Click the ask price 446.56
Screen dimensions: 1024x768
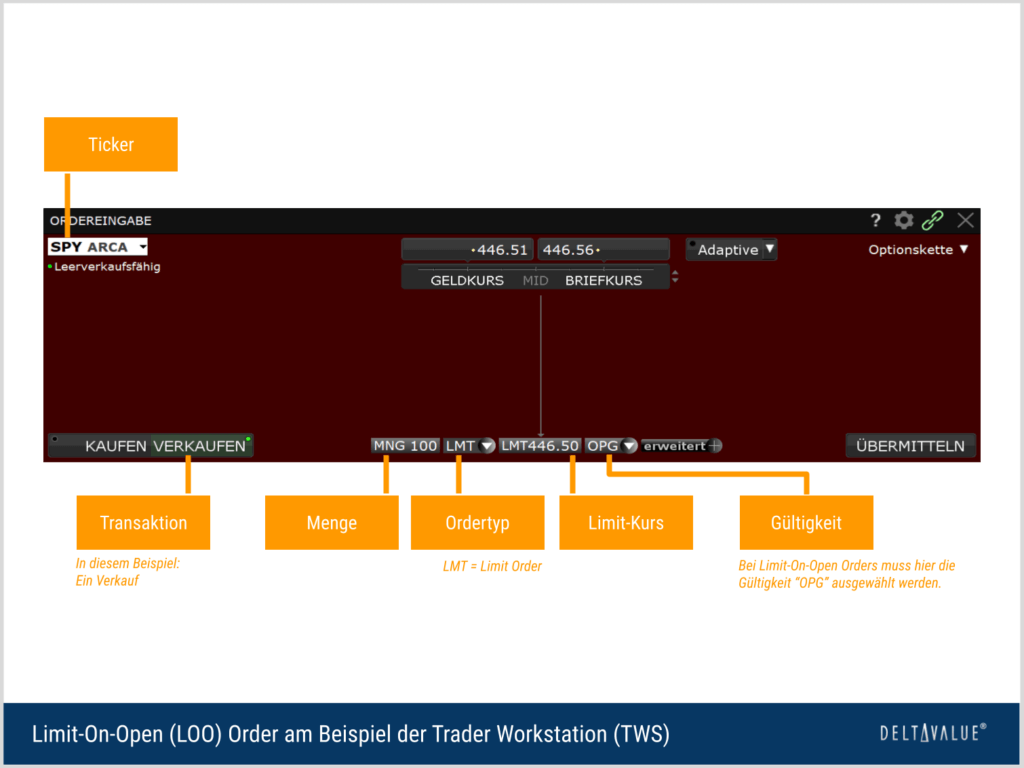pos(603,249)
